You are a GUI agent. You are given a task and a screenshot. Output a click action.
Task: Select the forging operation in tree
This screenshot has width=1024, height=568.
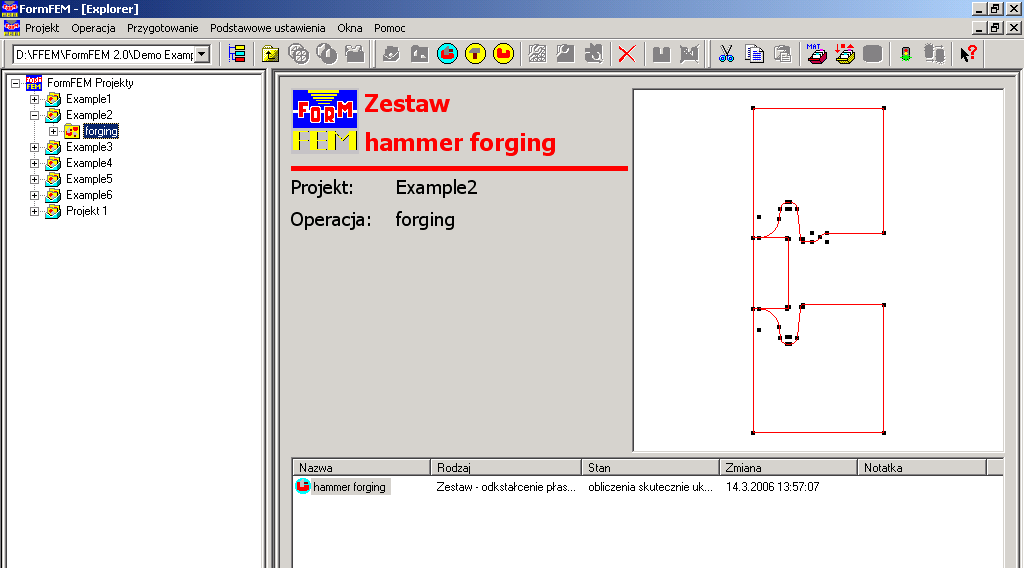click(x=101, y=131)
